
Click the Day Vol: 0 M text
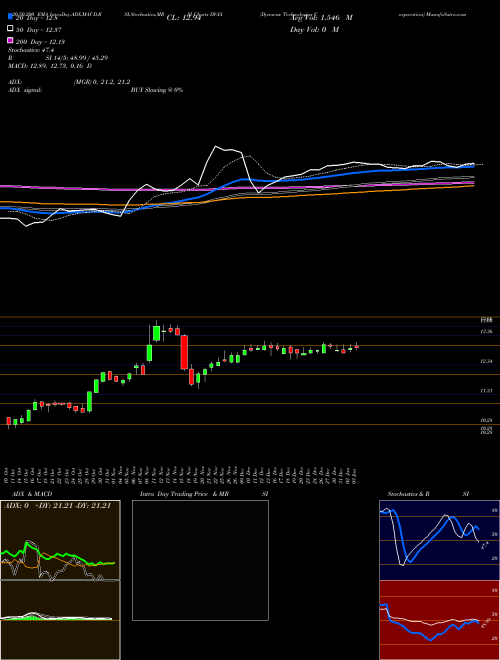(314, 29)
